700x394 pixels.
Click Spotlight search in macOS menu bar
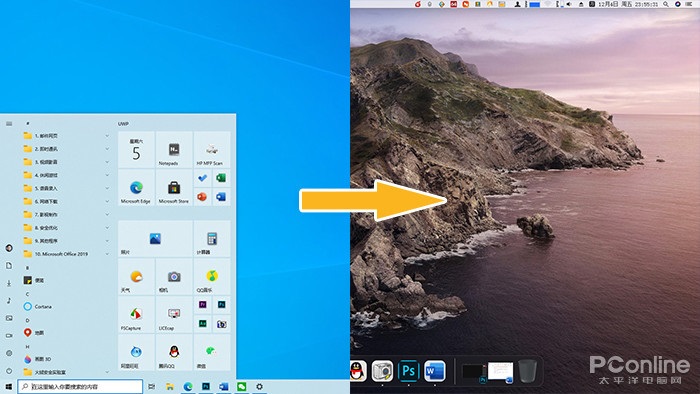666,4
